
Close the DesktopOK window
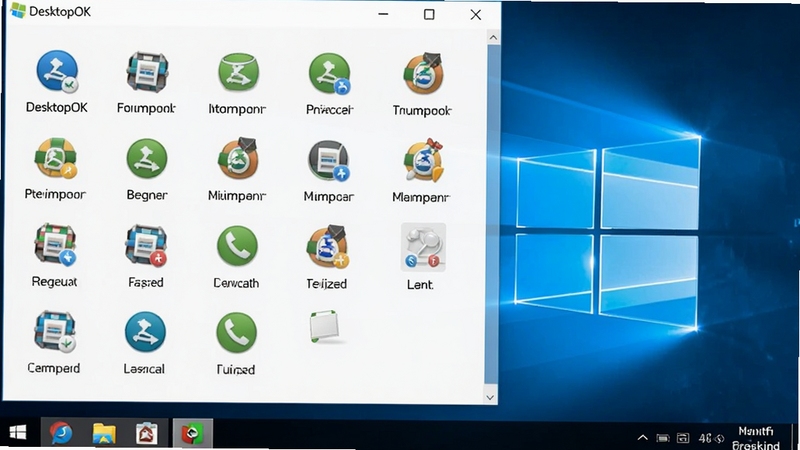tap(476, 15)
